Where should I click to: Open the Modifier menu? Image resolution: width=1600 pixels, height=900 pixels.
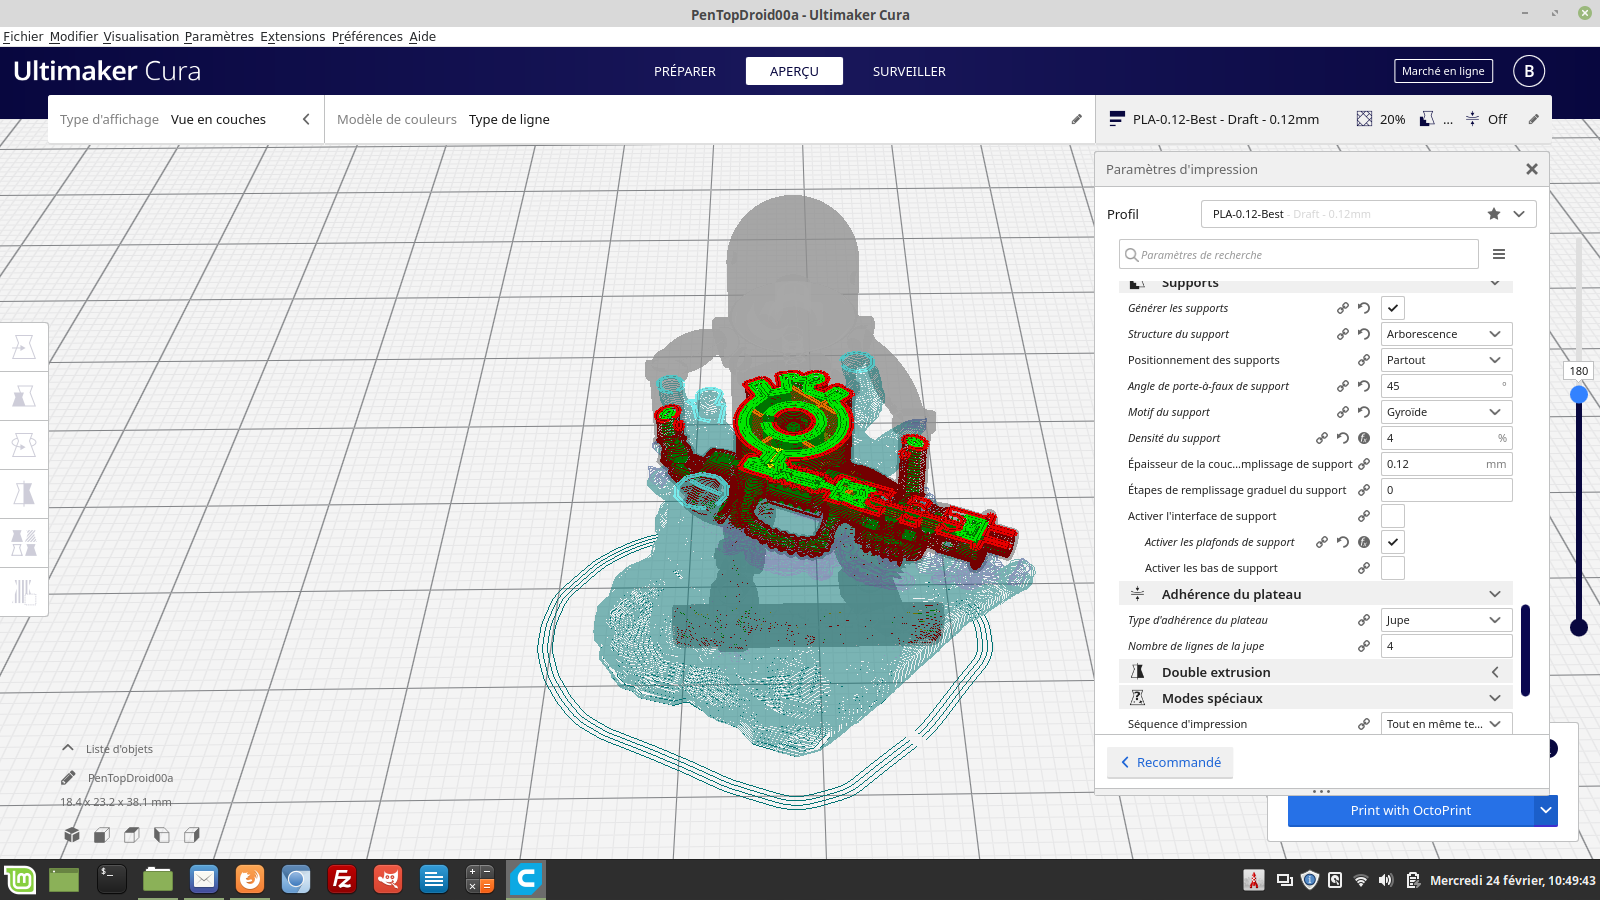[74, 37]
